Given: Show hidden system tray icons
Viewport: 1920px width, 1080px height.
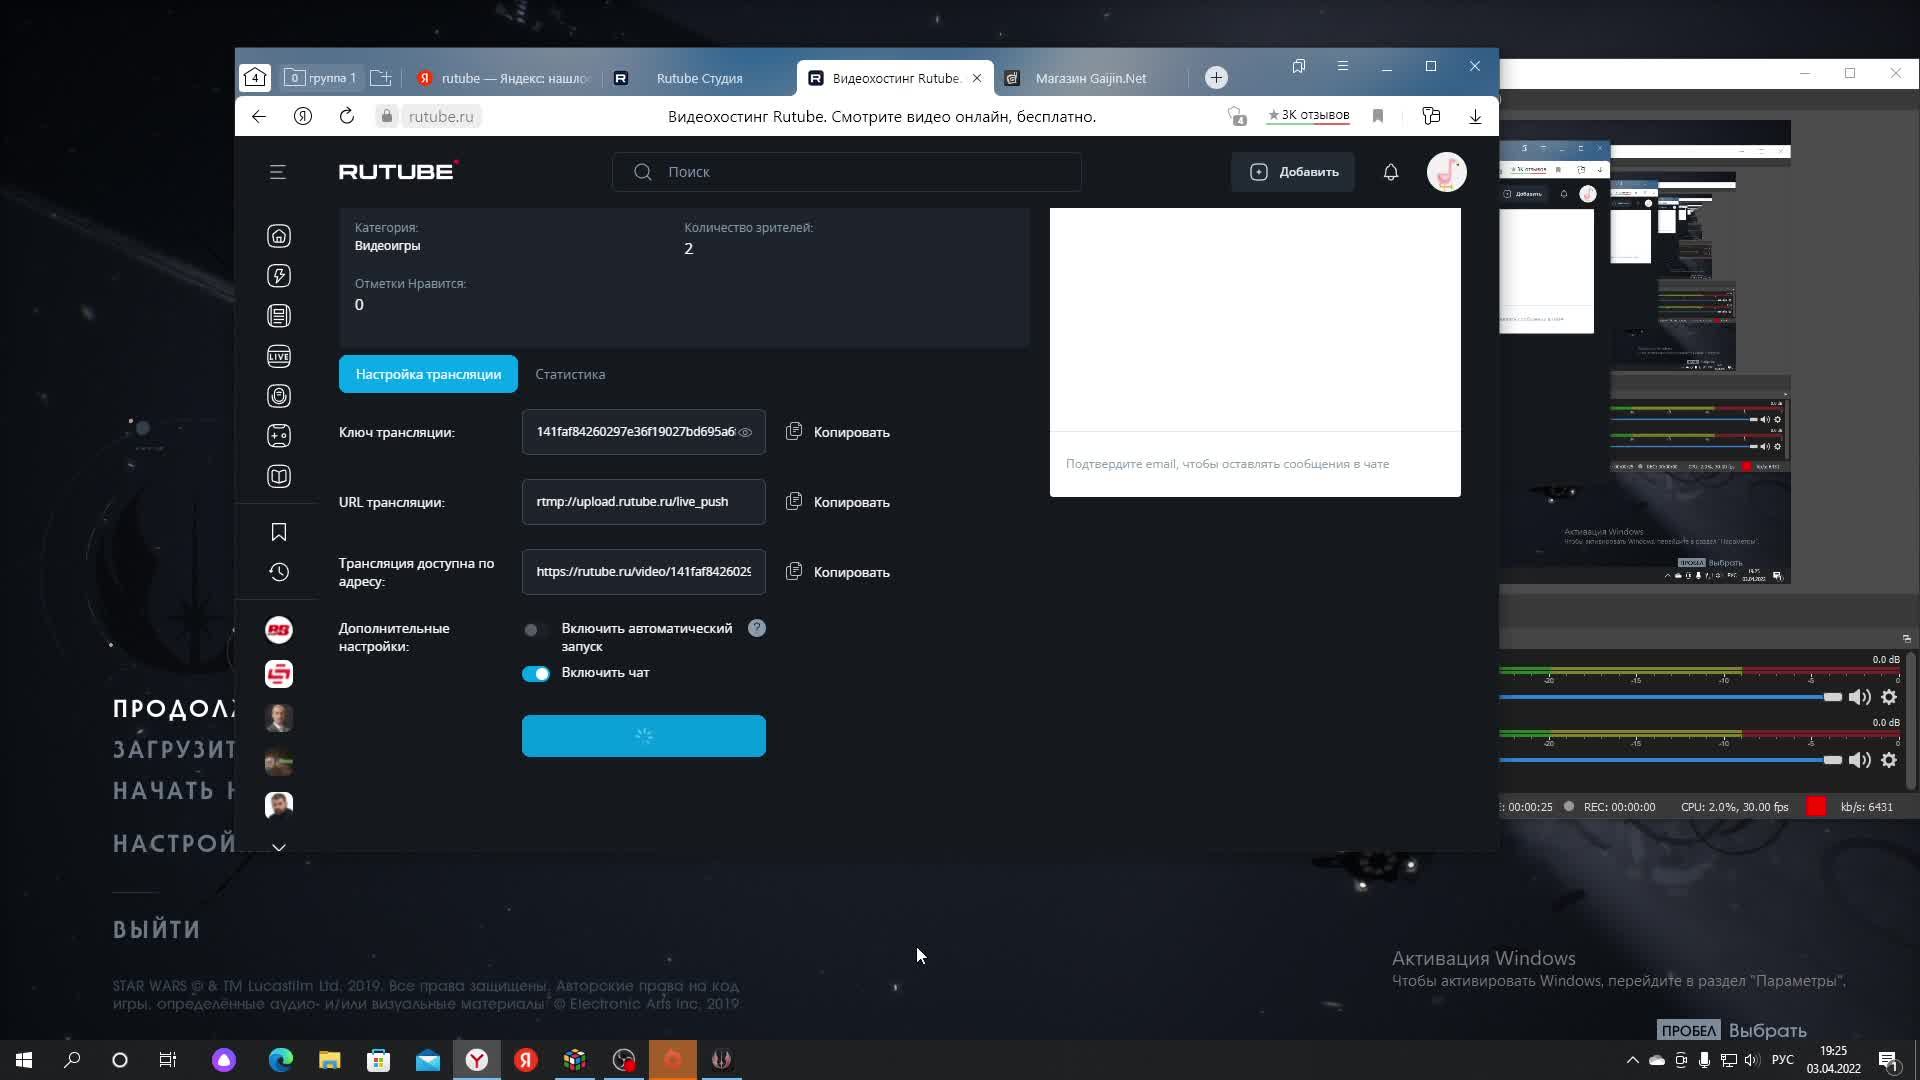Looking at the screenshot, I should coord(1632,1060).
